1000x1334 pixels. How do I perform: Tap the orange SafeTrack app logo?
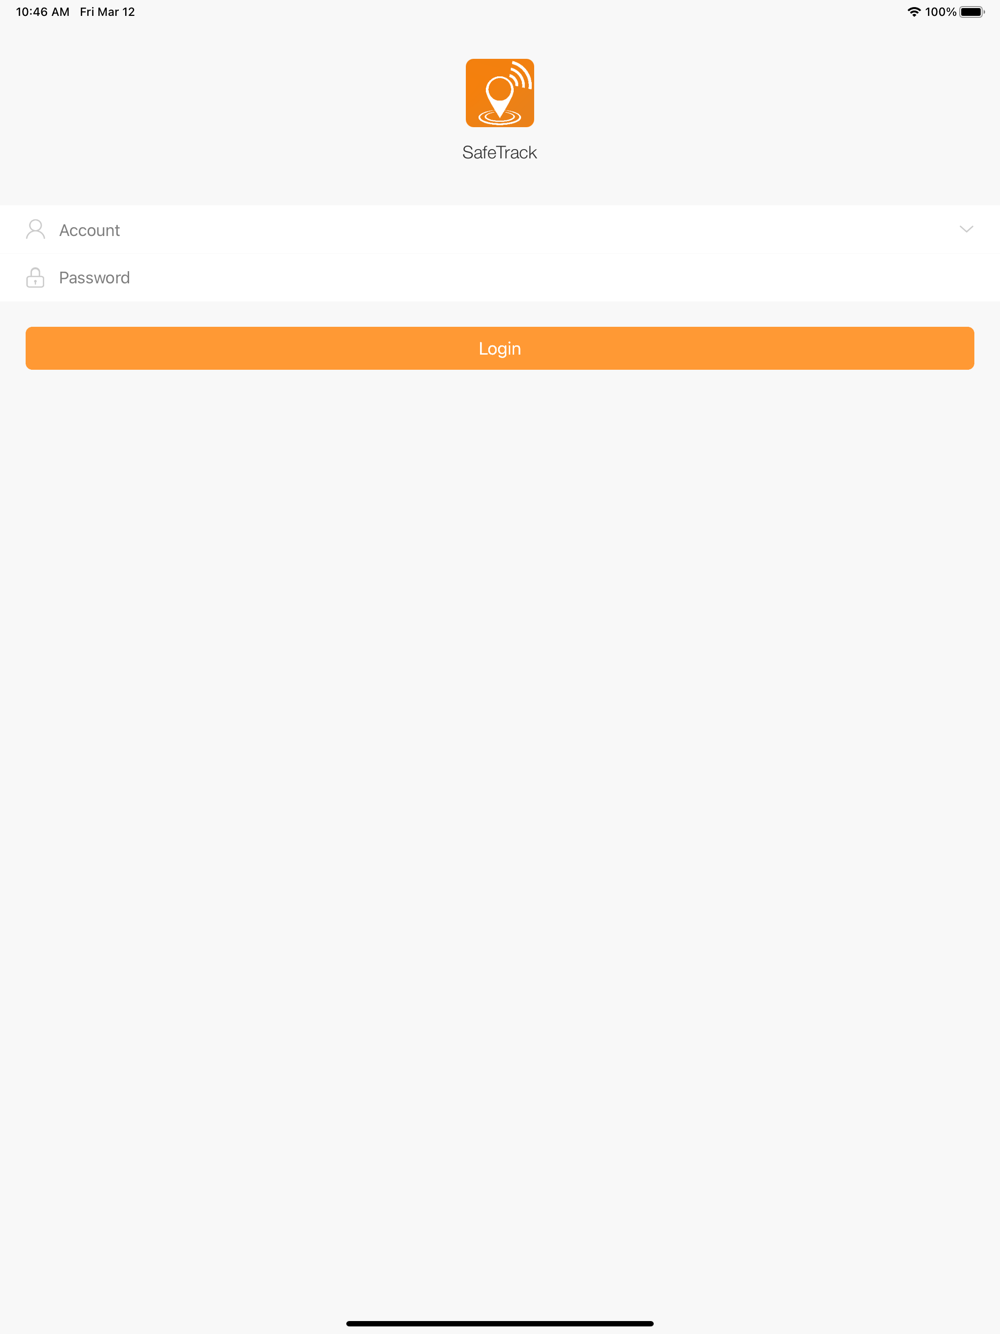500,93
